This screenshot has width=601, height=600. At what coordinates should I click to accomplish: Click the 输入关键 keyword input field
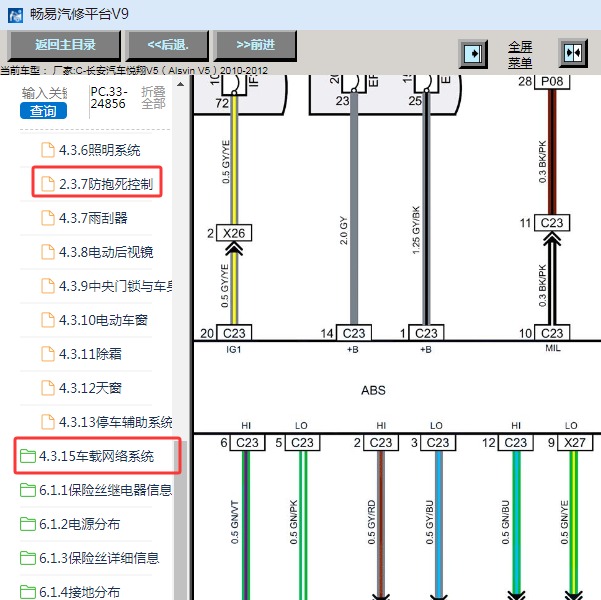coord(44,93)
